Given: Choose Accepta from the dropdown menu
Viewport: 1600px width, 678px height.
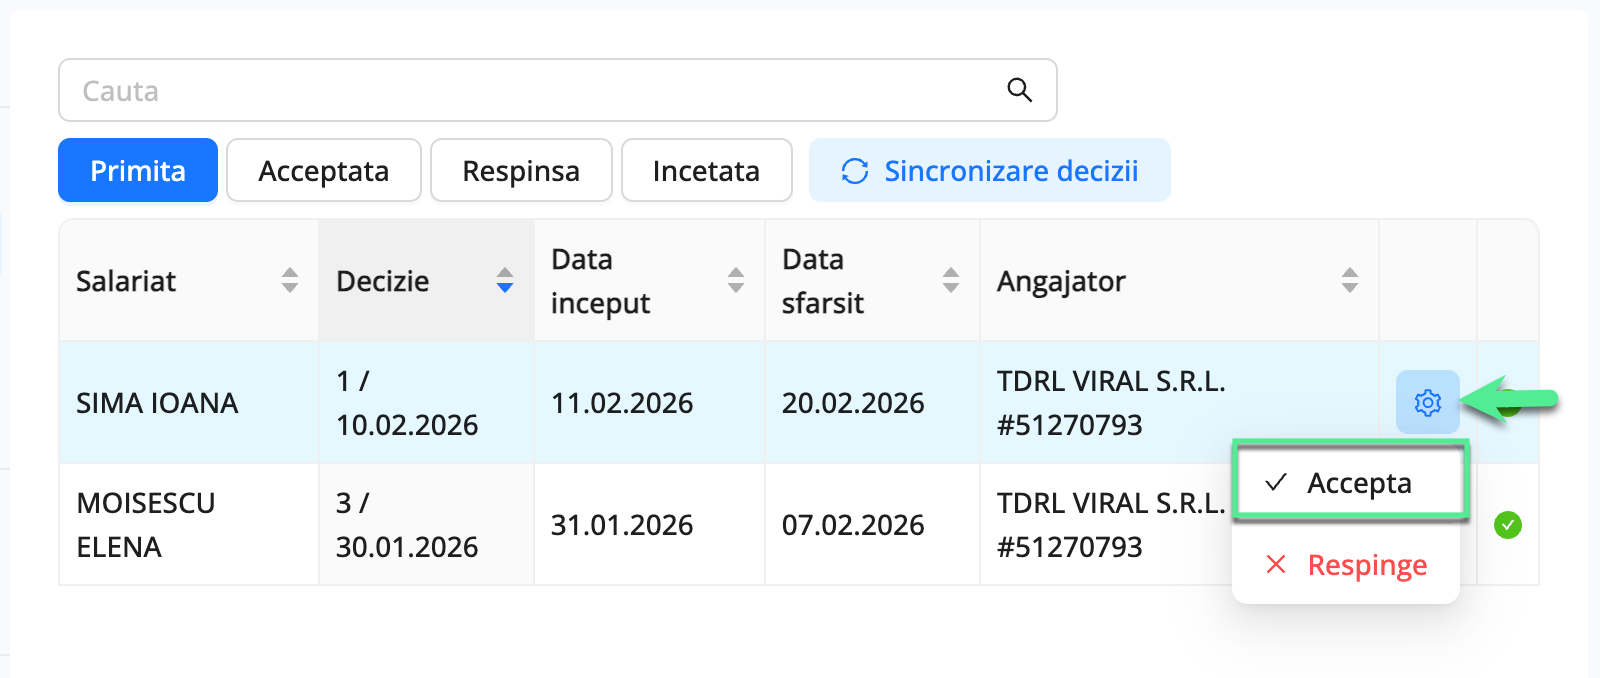Looking at the screenshot, I should 1358,483.
